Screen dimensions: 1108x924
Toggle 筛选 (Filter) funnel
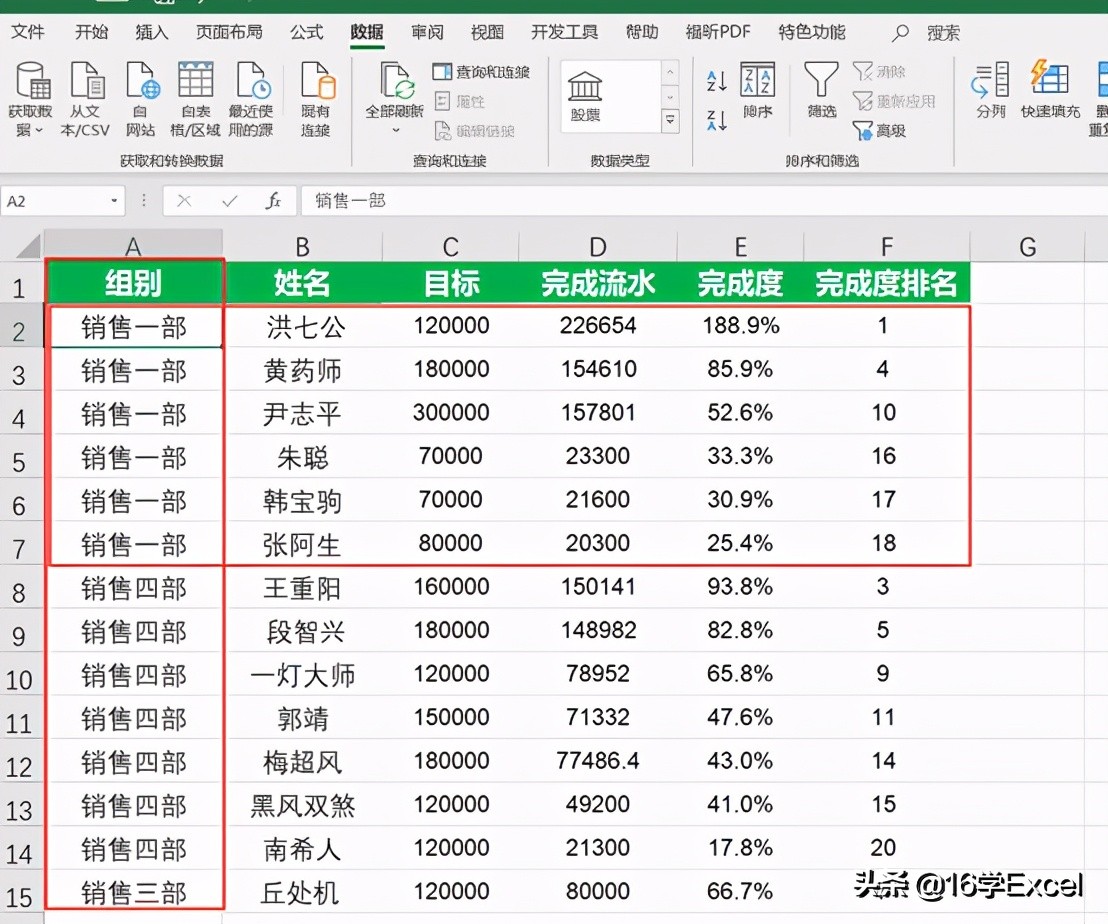click(821, 90)
